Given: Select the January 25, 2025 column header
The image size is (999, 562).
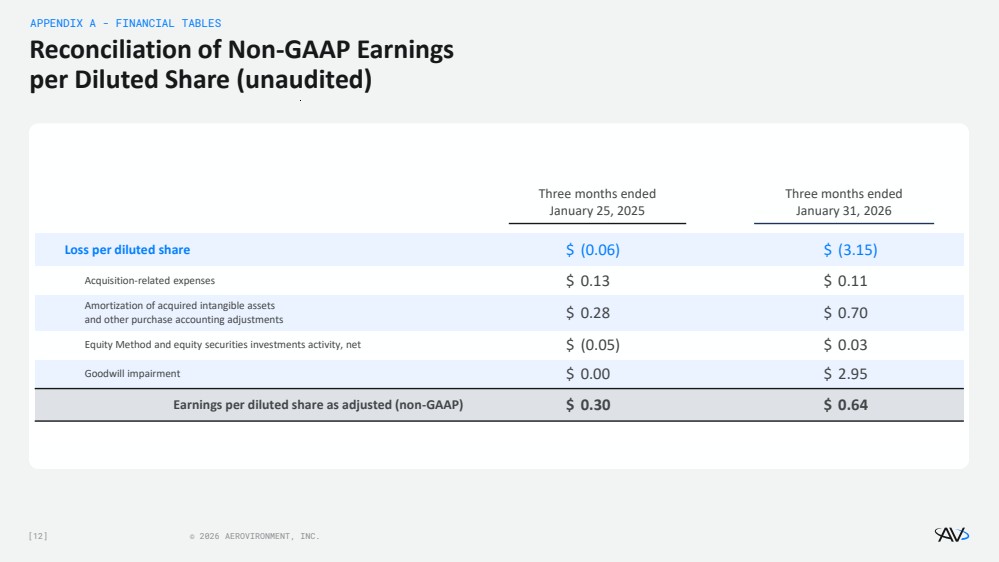Looking at the screenshot, I should click(x=597, y=202).
